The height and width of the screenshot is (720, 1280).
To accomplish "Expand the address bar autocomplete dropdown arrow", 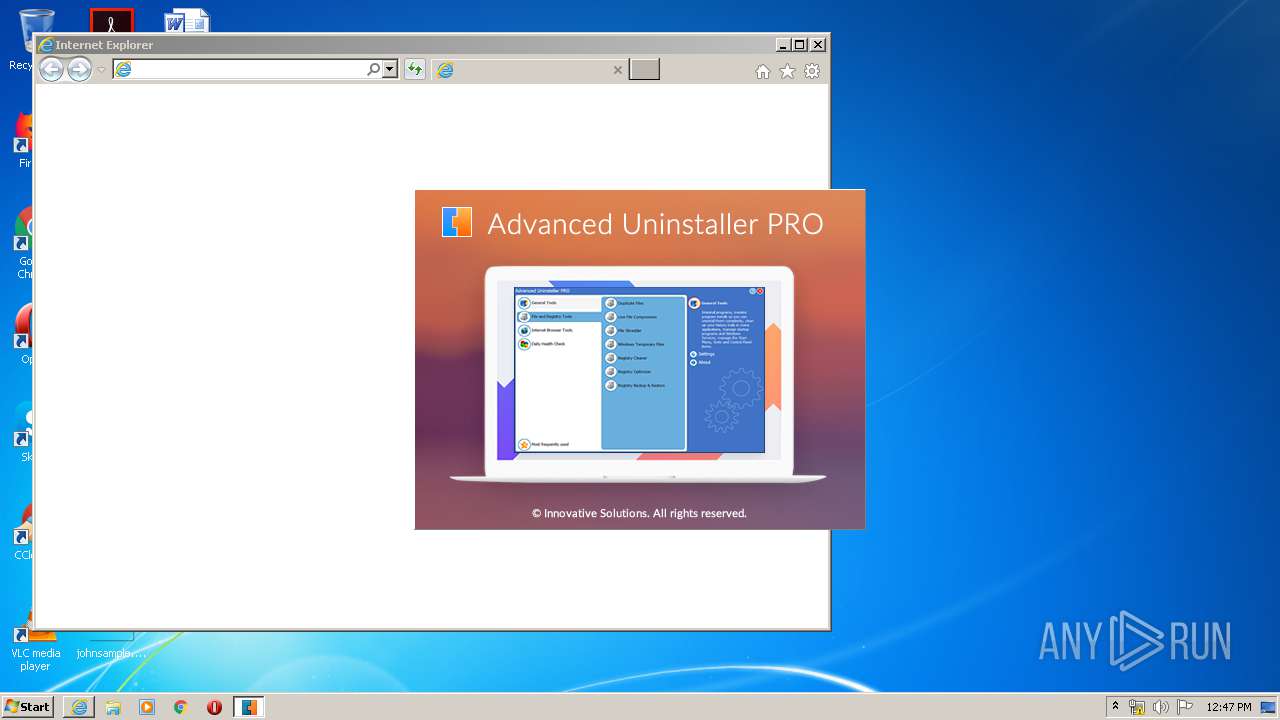I will 390,69.
